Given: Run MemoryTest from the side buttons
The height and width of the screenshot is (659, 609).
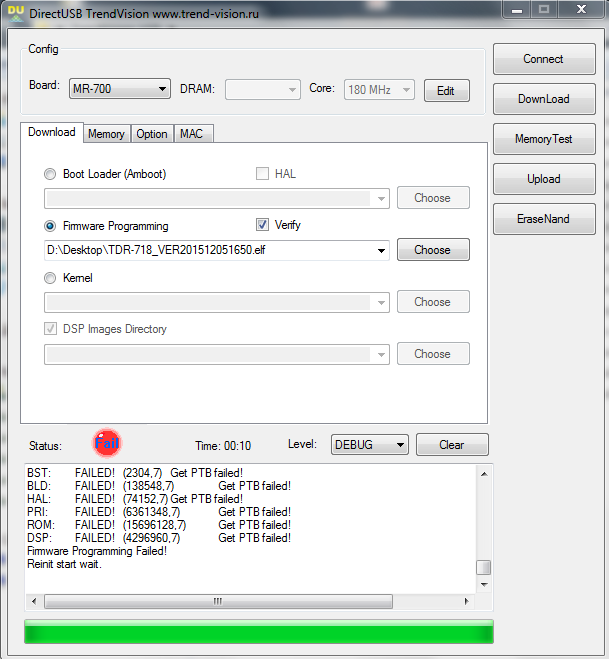Looking at the screenshot, I should point(543,139).
